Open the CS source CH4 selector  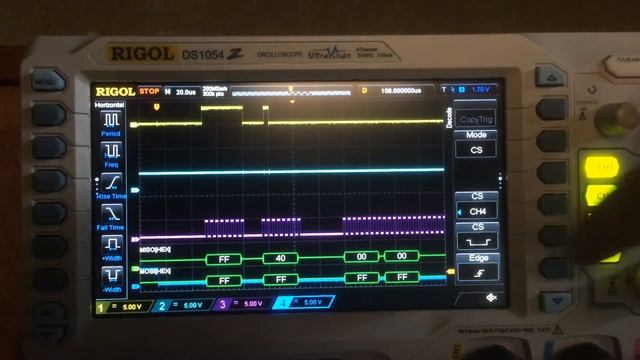click(x=477, y=207)
